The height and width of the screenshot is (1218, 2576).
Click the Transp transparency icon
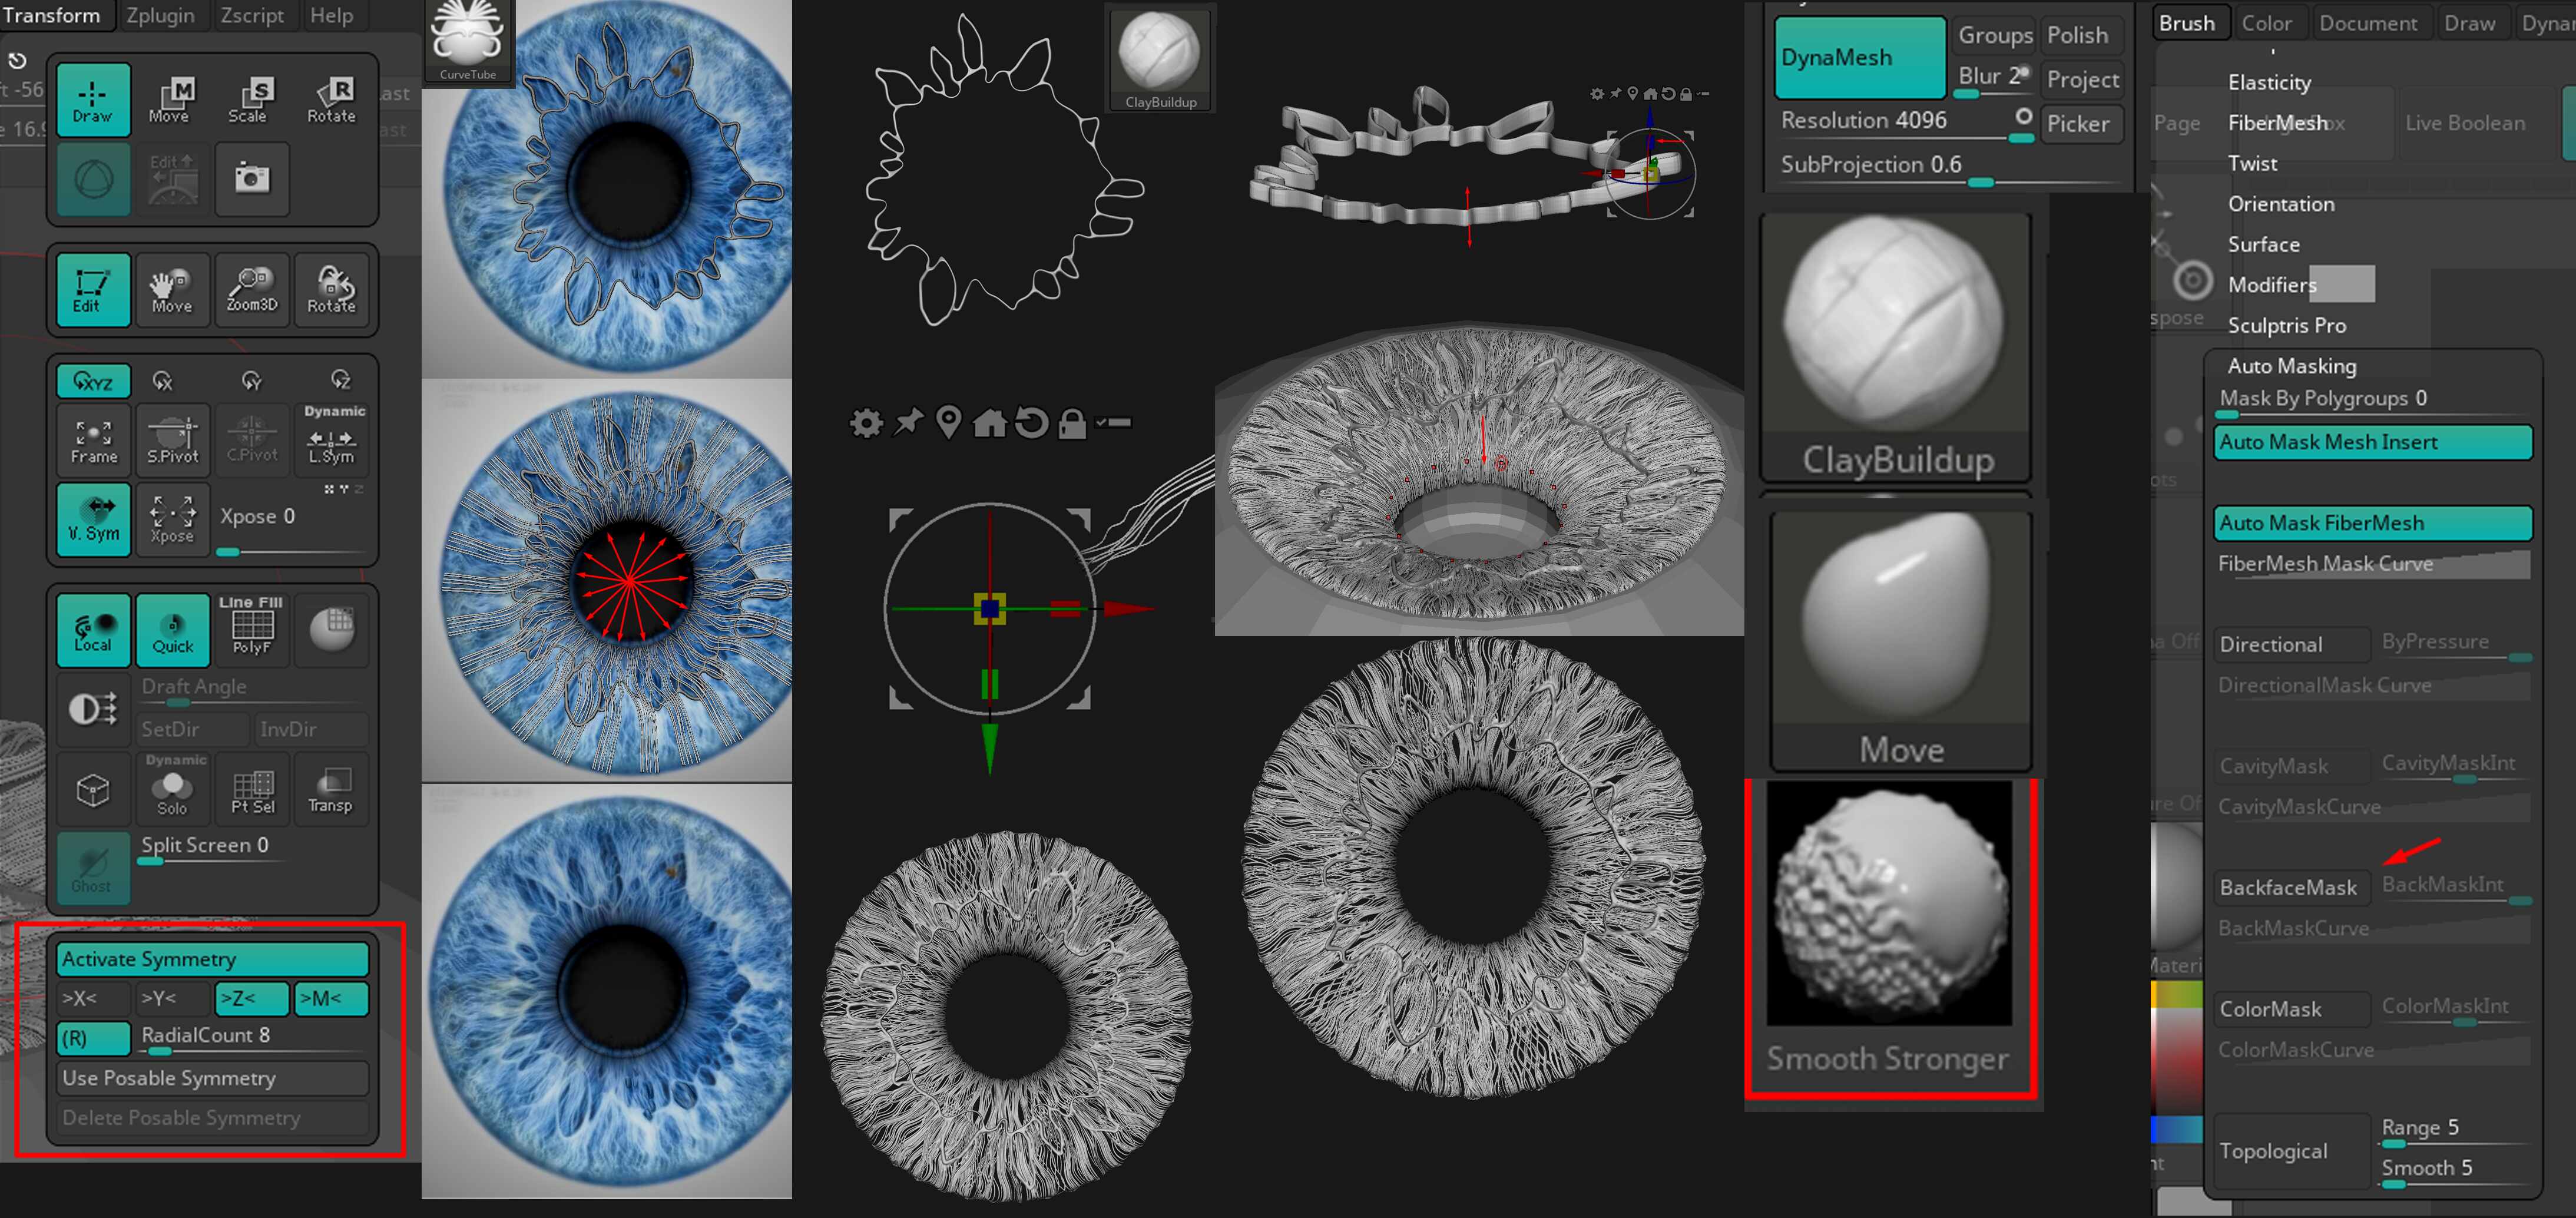click(330, 789)
